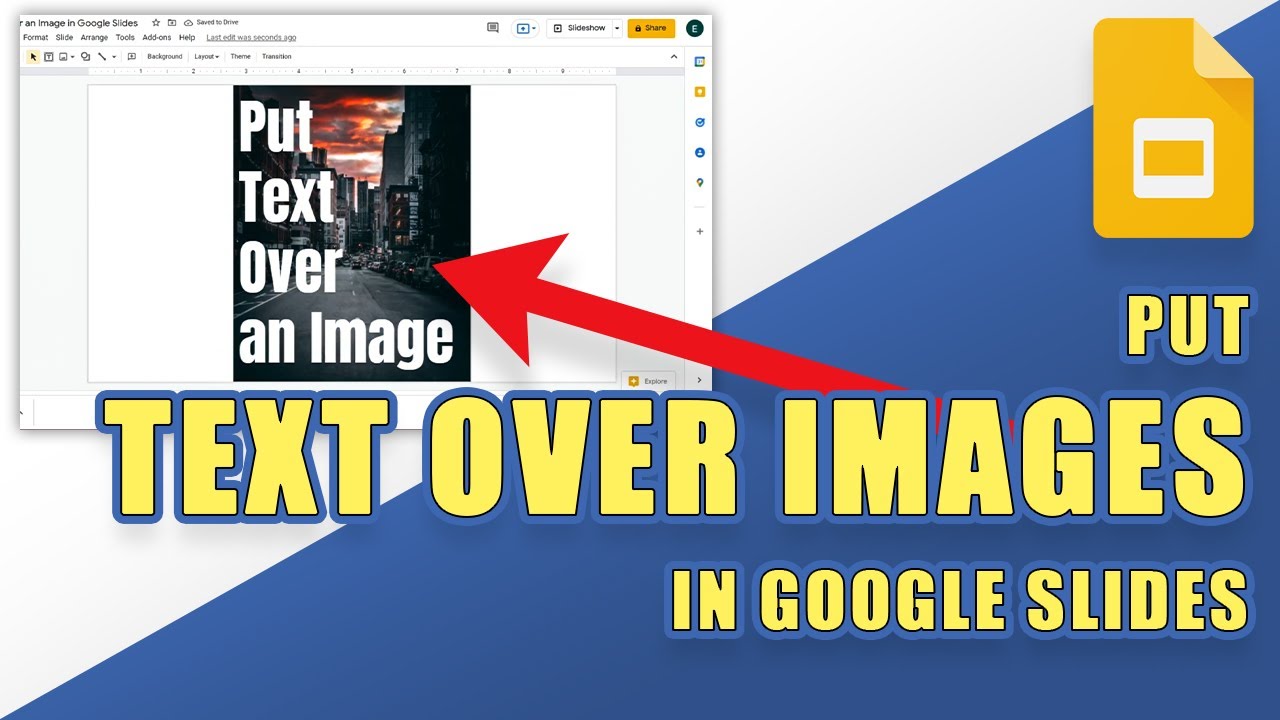Select the arrow cursor tool

point(33,57)
